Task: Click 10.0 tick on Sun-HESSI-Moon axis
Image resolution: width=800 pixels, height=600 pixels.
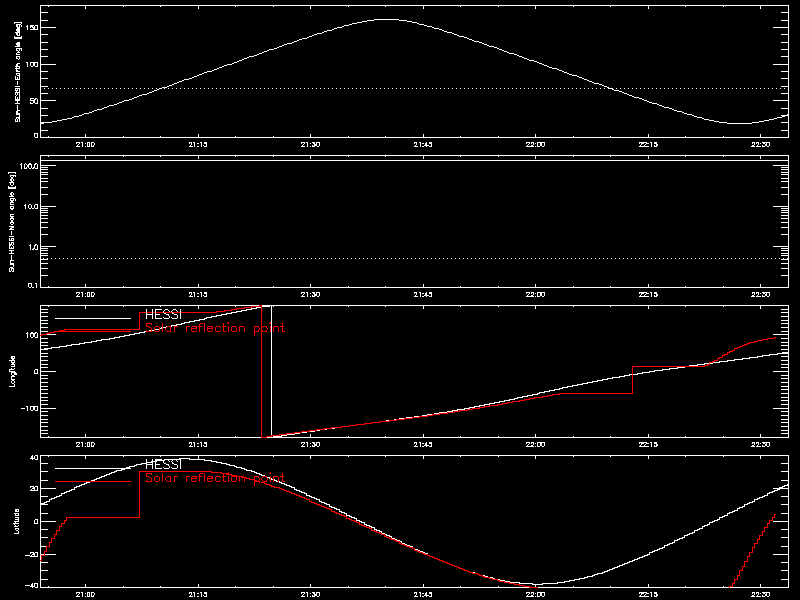Action: [30, 207]
